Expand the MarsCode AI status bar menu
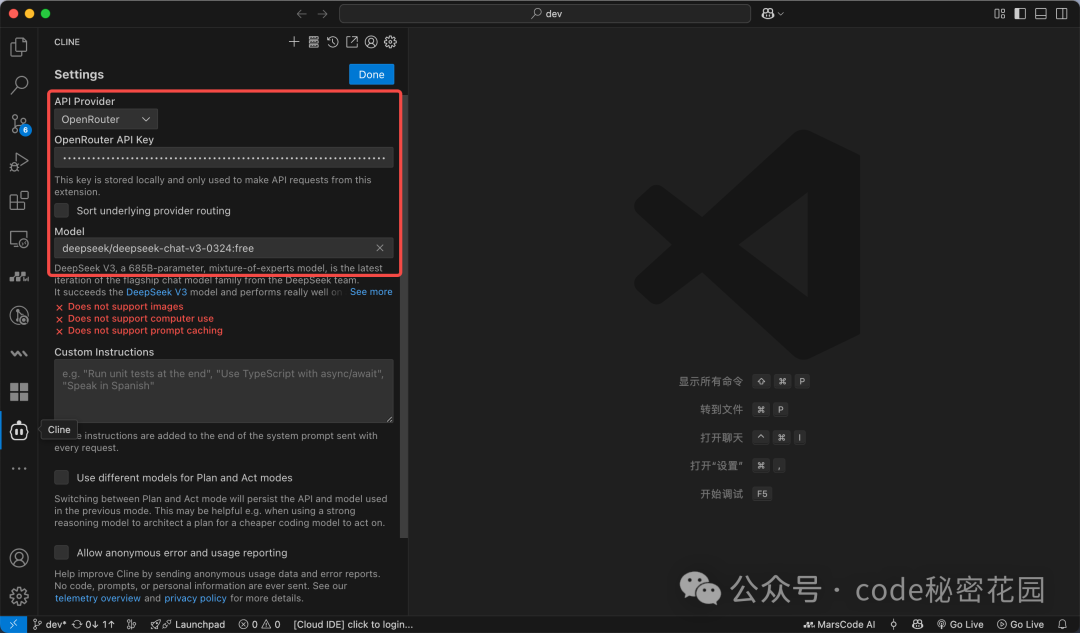Screen dimensions: 1080x633 tap(839, 624)
